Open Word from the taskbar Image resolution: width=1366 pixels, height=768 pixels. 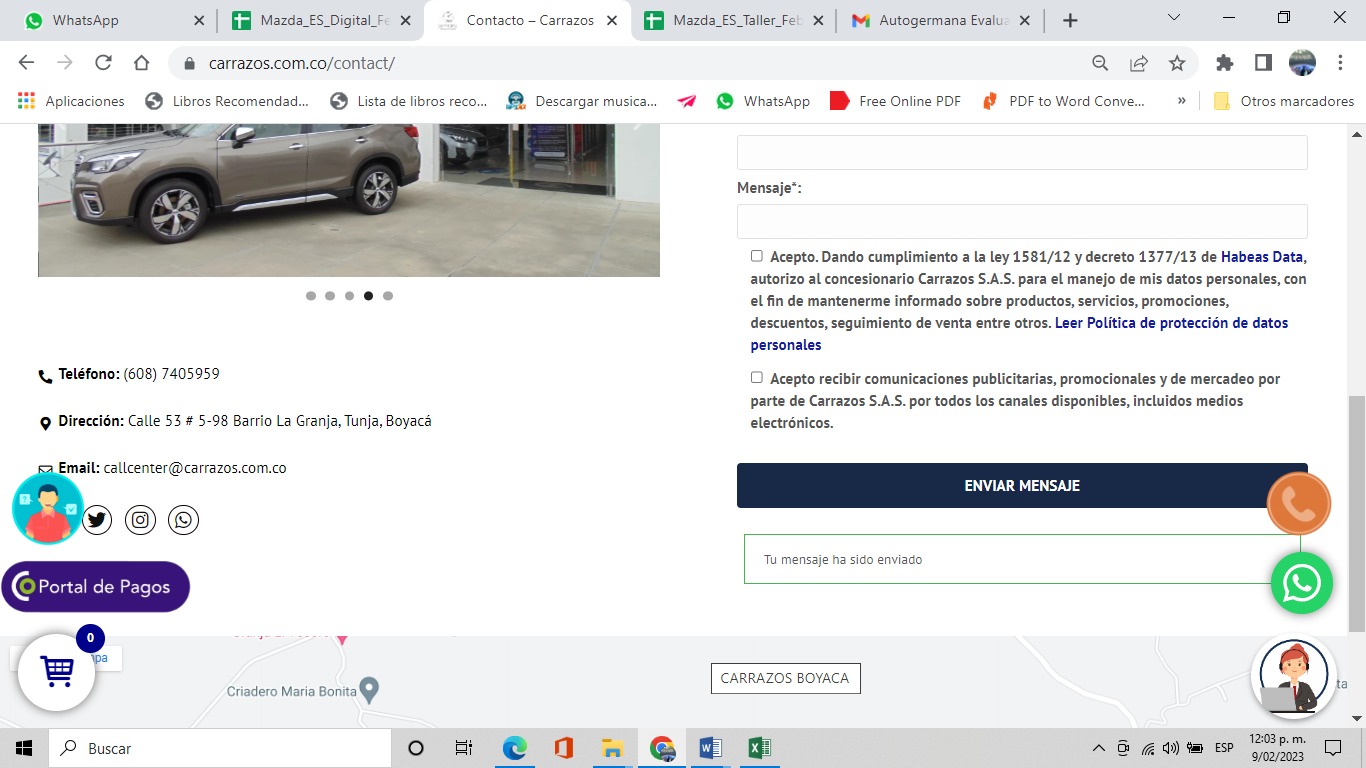coord(710,748)
